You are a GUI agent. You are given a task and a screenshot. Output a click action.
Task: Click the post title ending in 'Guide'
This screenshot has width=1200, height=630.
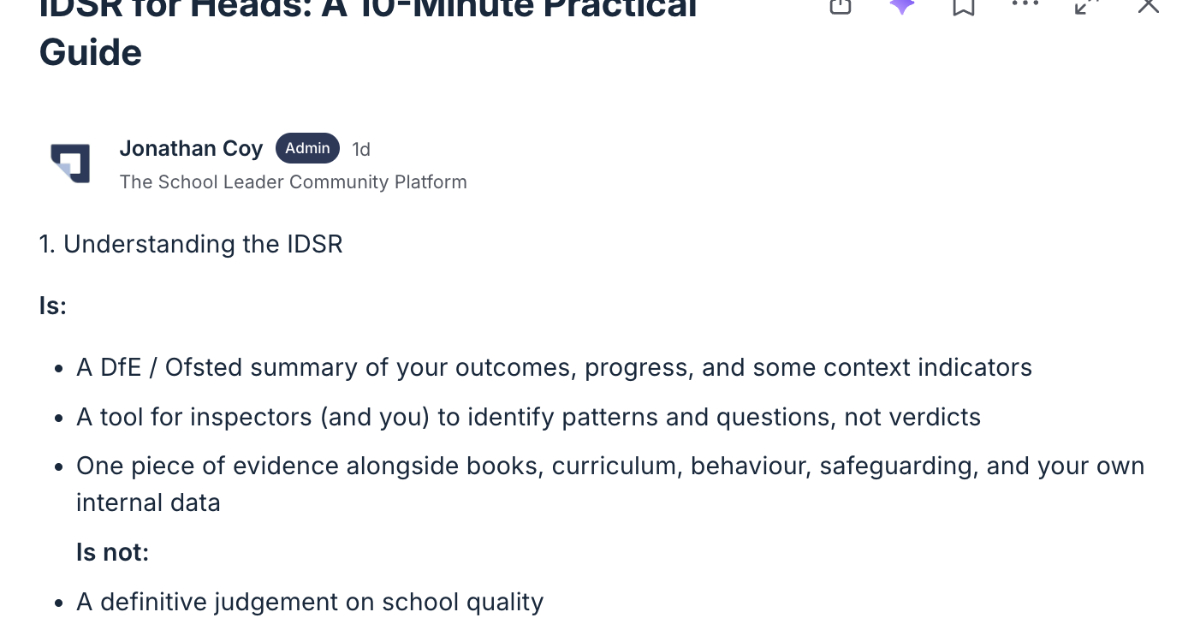click(90, 52)
